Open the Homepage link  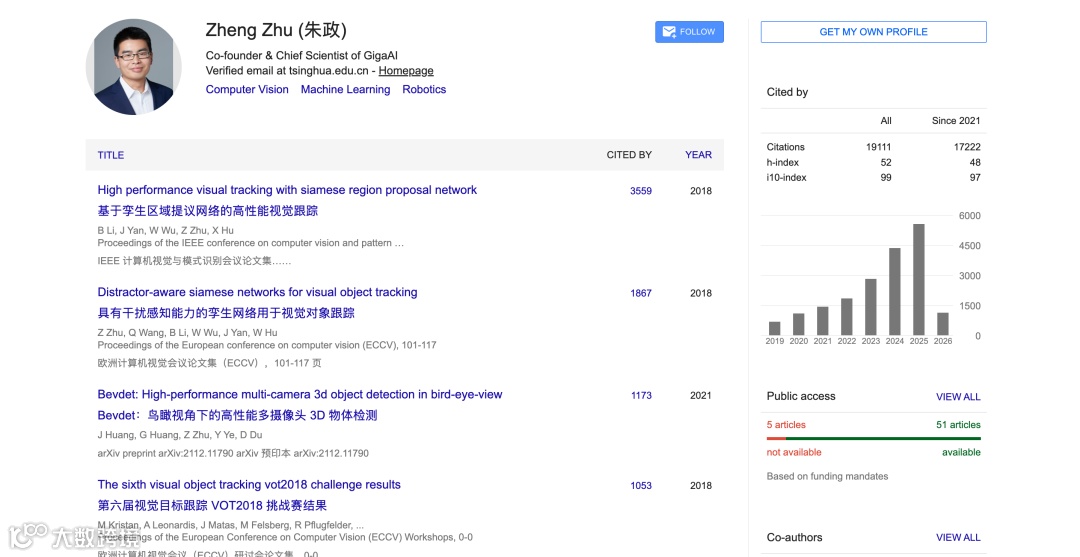click(x=406, y=71)
